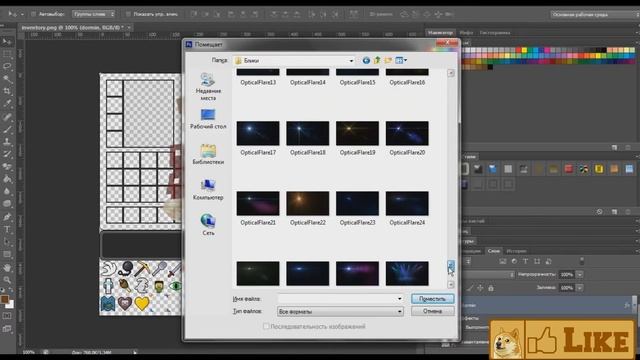This screenshot has height=360, width=640.
Task: Select the Lasso tool
Action: pyautogui.click(x=7, y=66)
